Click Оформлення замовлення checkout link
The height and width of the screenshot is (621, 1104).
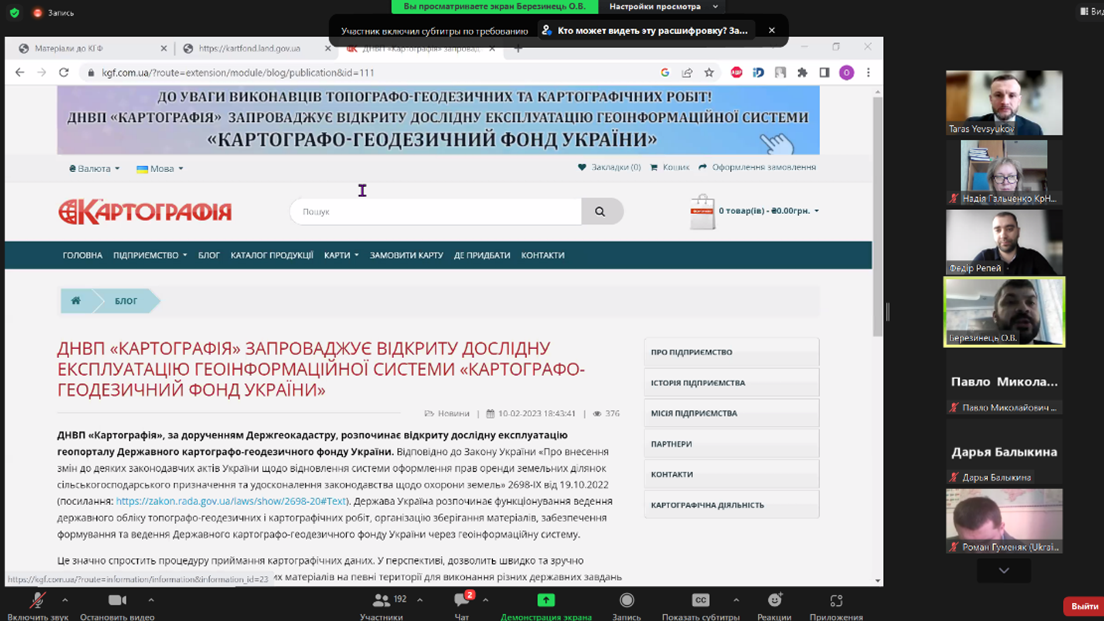pyautogui.click(x=757, y=167)
